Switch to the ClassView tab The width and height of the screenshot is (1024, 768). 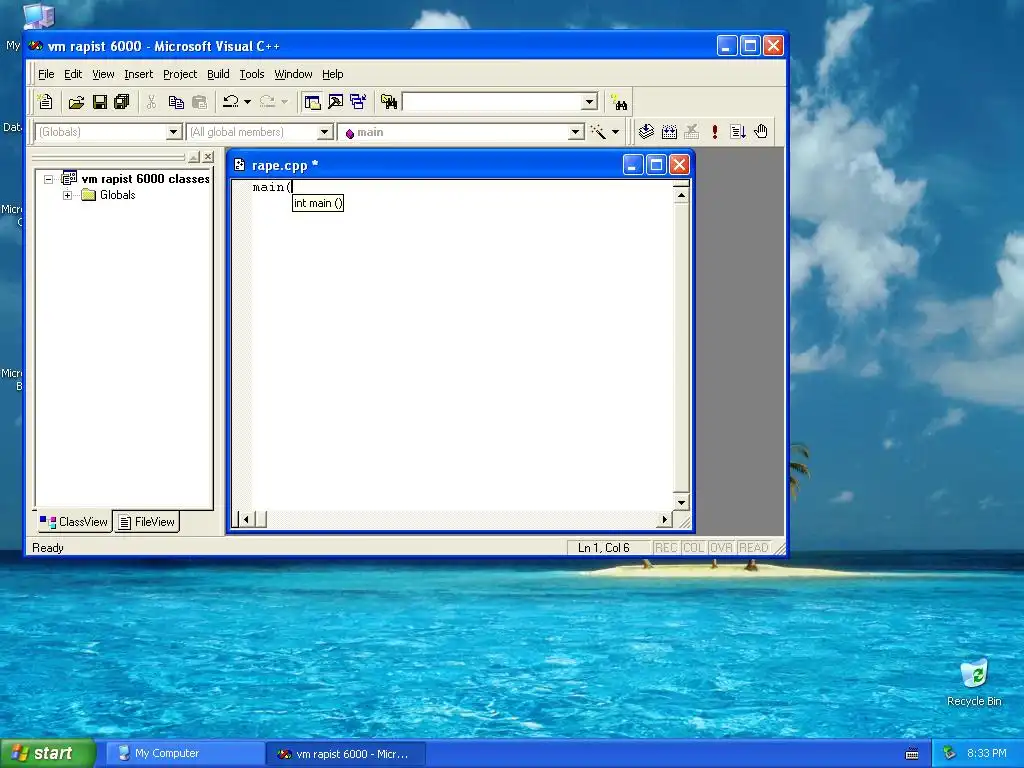point(74,522)
